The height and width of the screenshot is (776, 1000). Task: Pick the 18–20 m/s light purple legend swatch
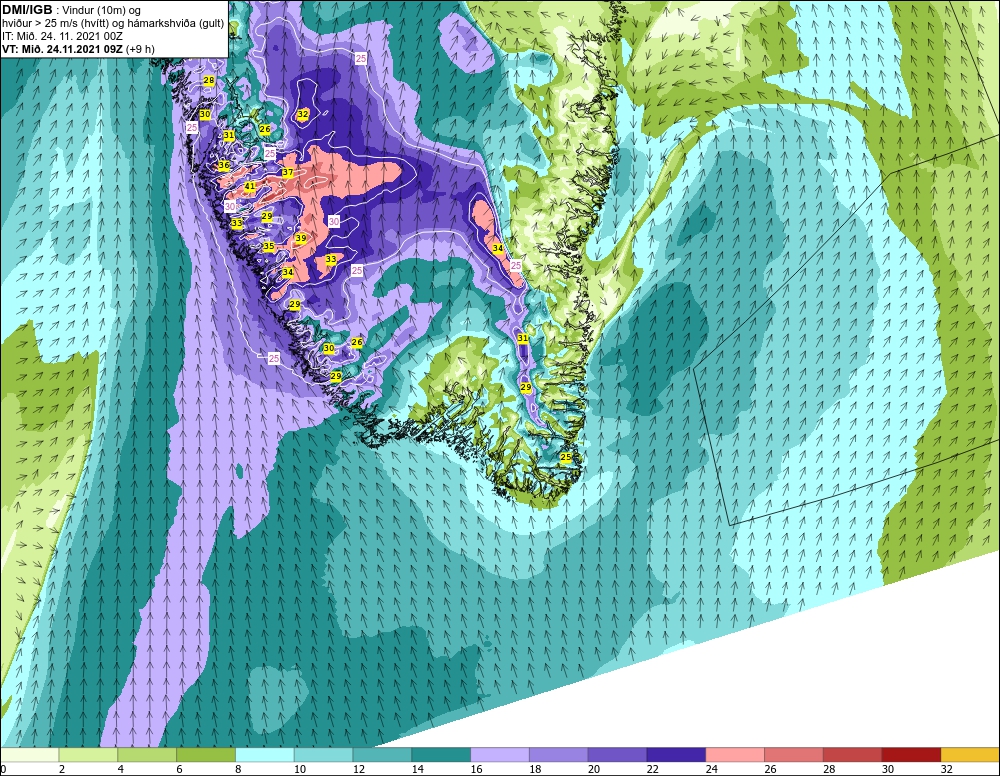coord(558,754)
